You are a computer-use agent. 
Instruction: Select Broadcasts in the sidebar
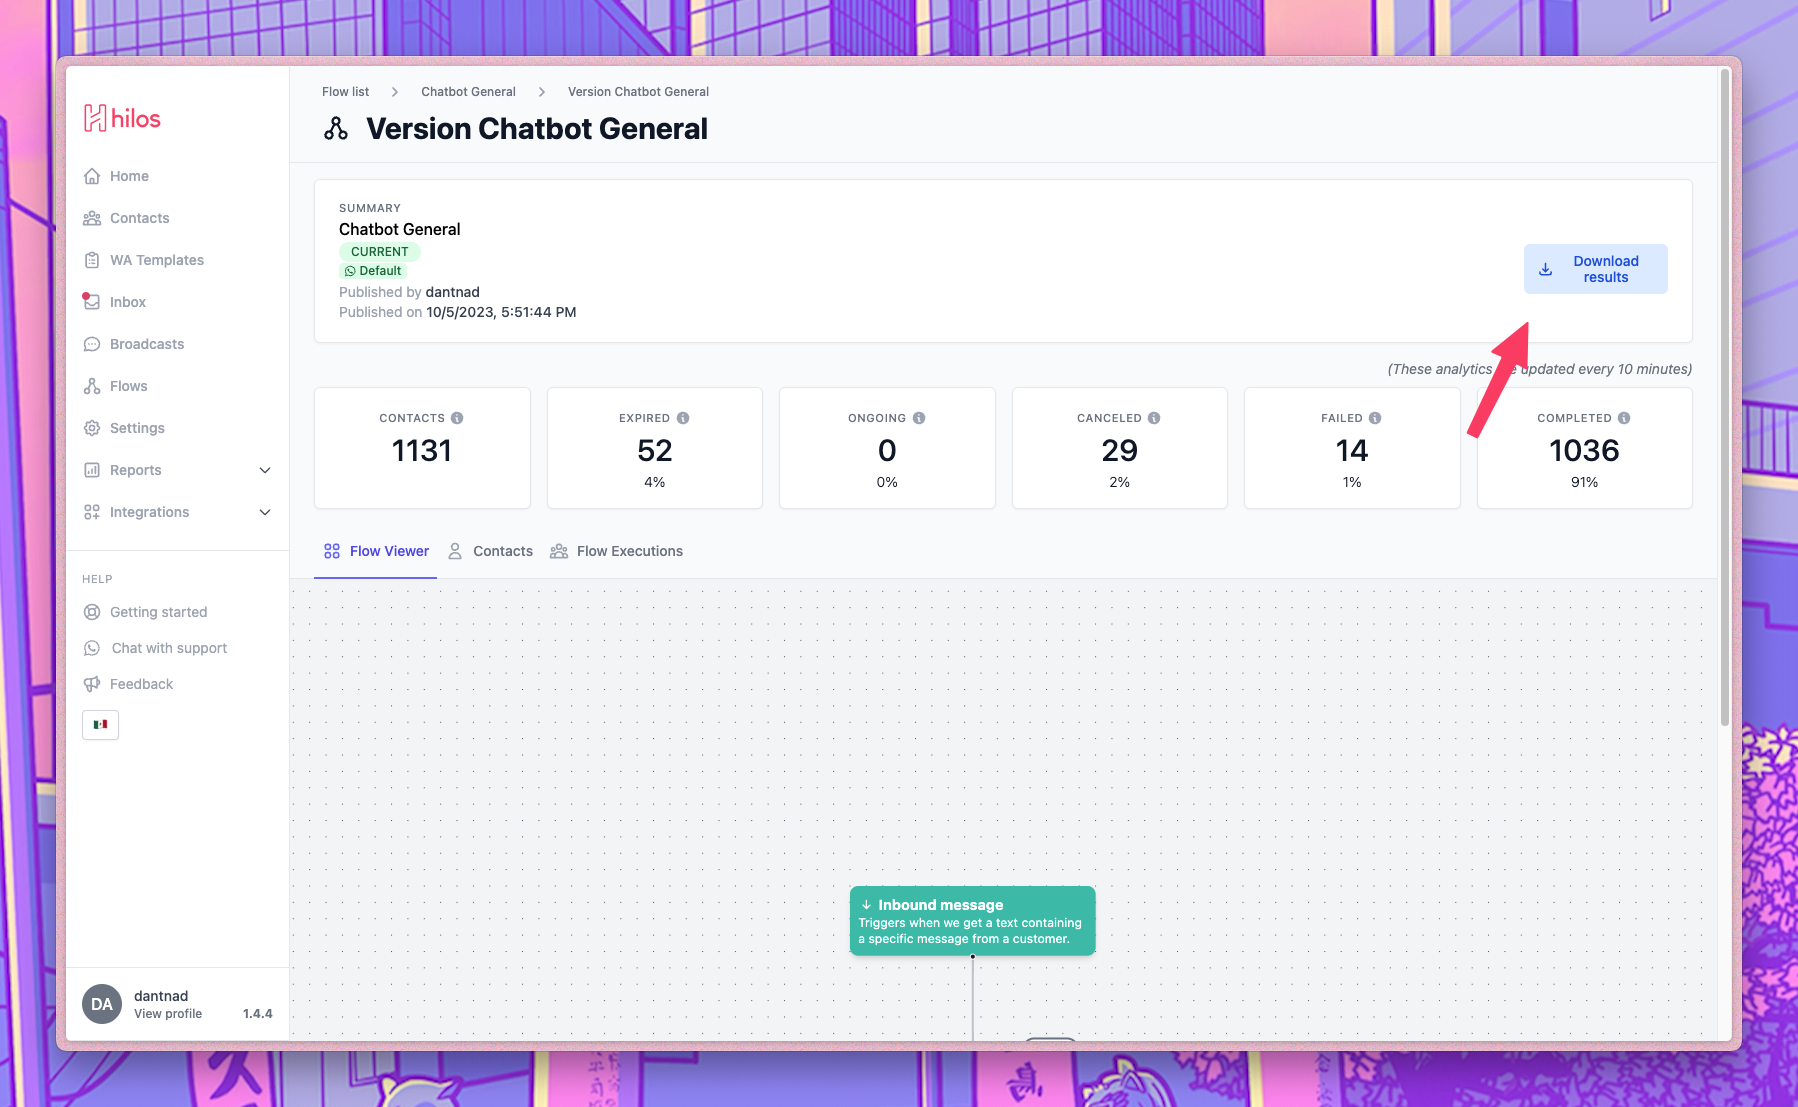(147, 344)
